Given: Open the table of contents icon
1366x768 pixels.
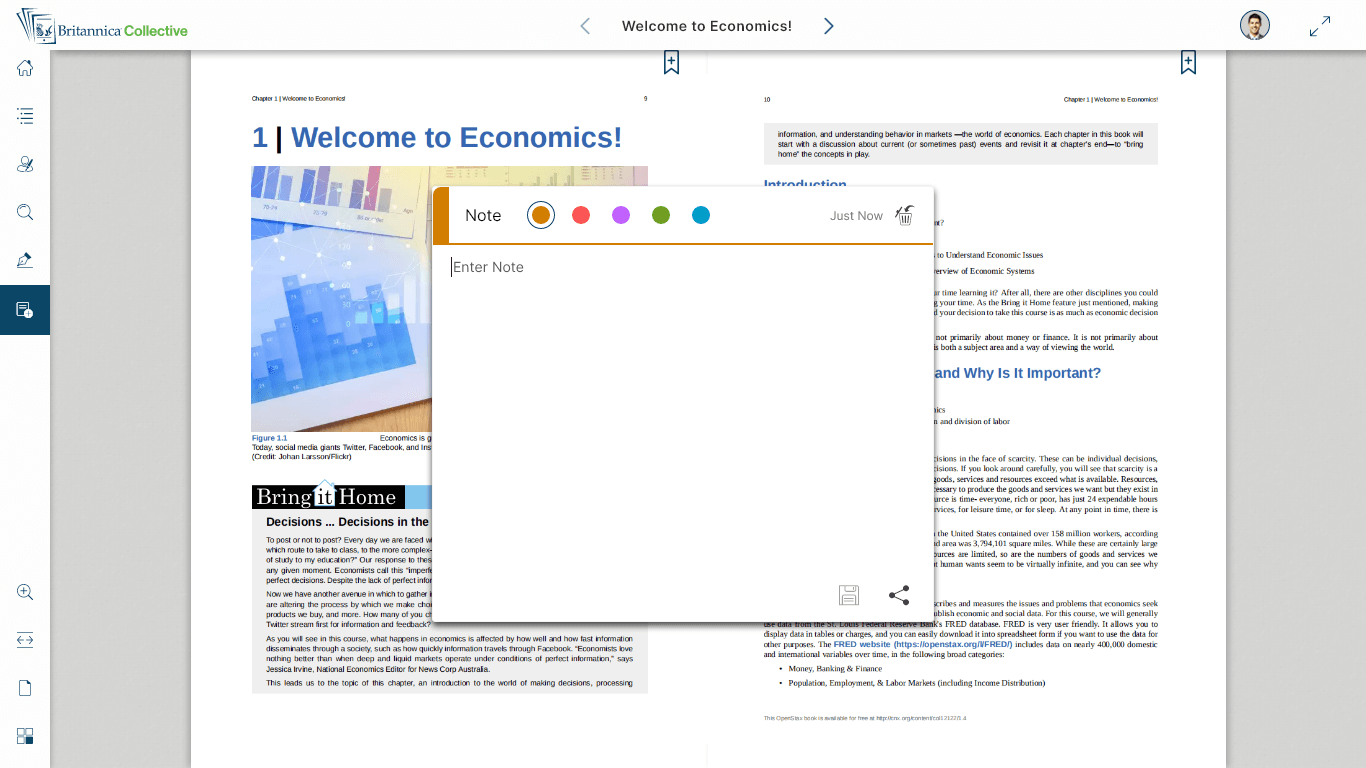Looking at the screenshot, I should click(x=25, y=116).
